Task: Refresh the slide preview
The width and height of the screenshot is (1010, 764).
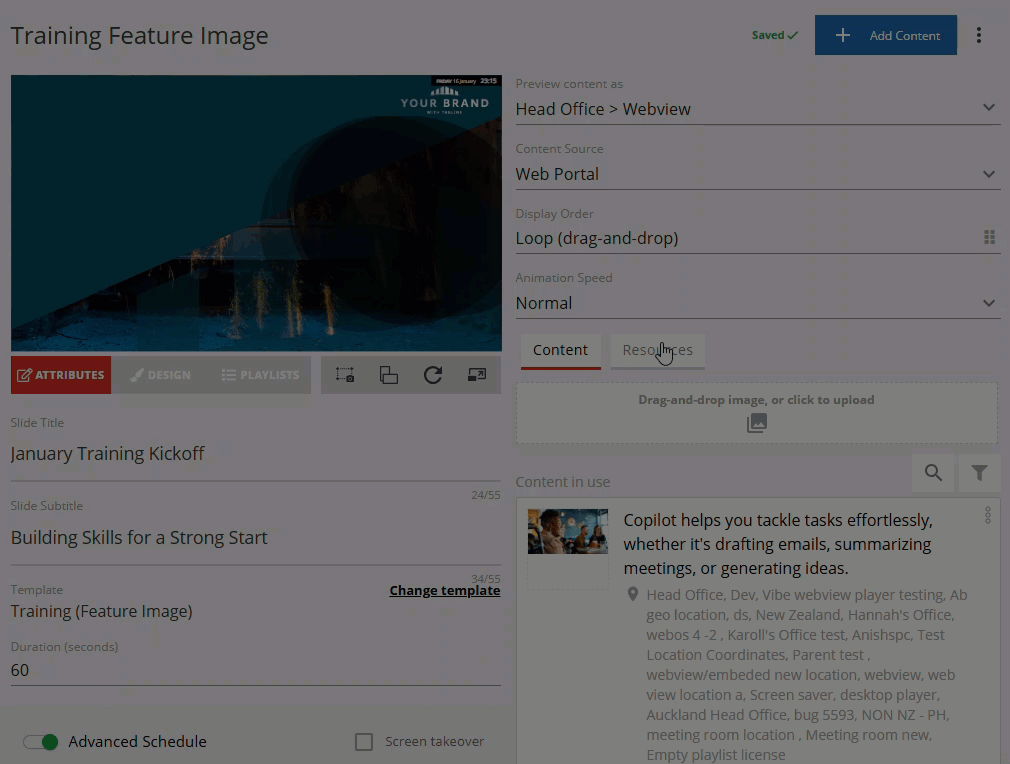Action: (432, 375)
